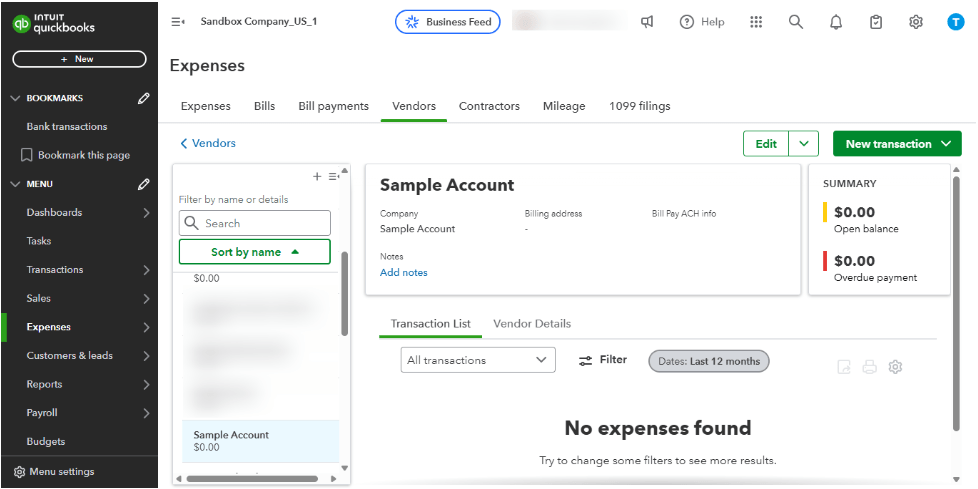Image resolution: width=978 pixels, height=489 pixels.
Task: Edit bookmarks with the pencil icon
Action: (143, 98)
